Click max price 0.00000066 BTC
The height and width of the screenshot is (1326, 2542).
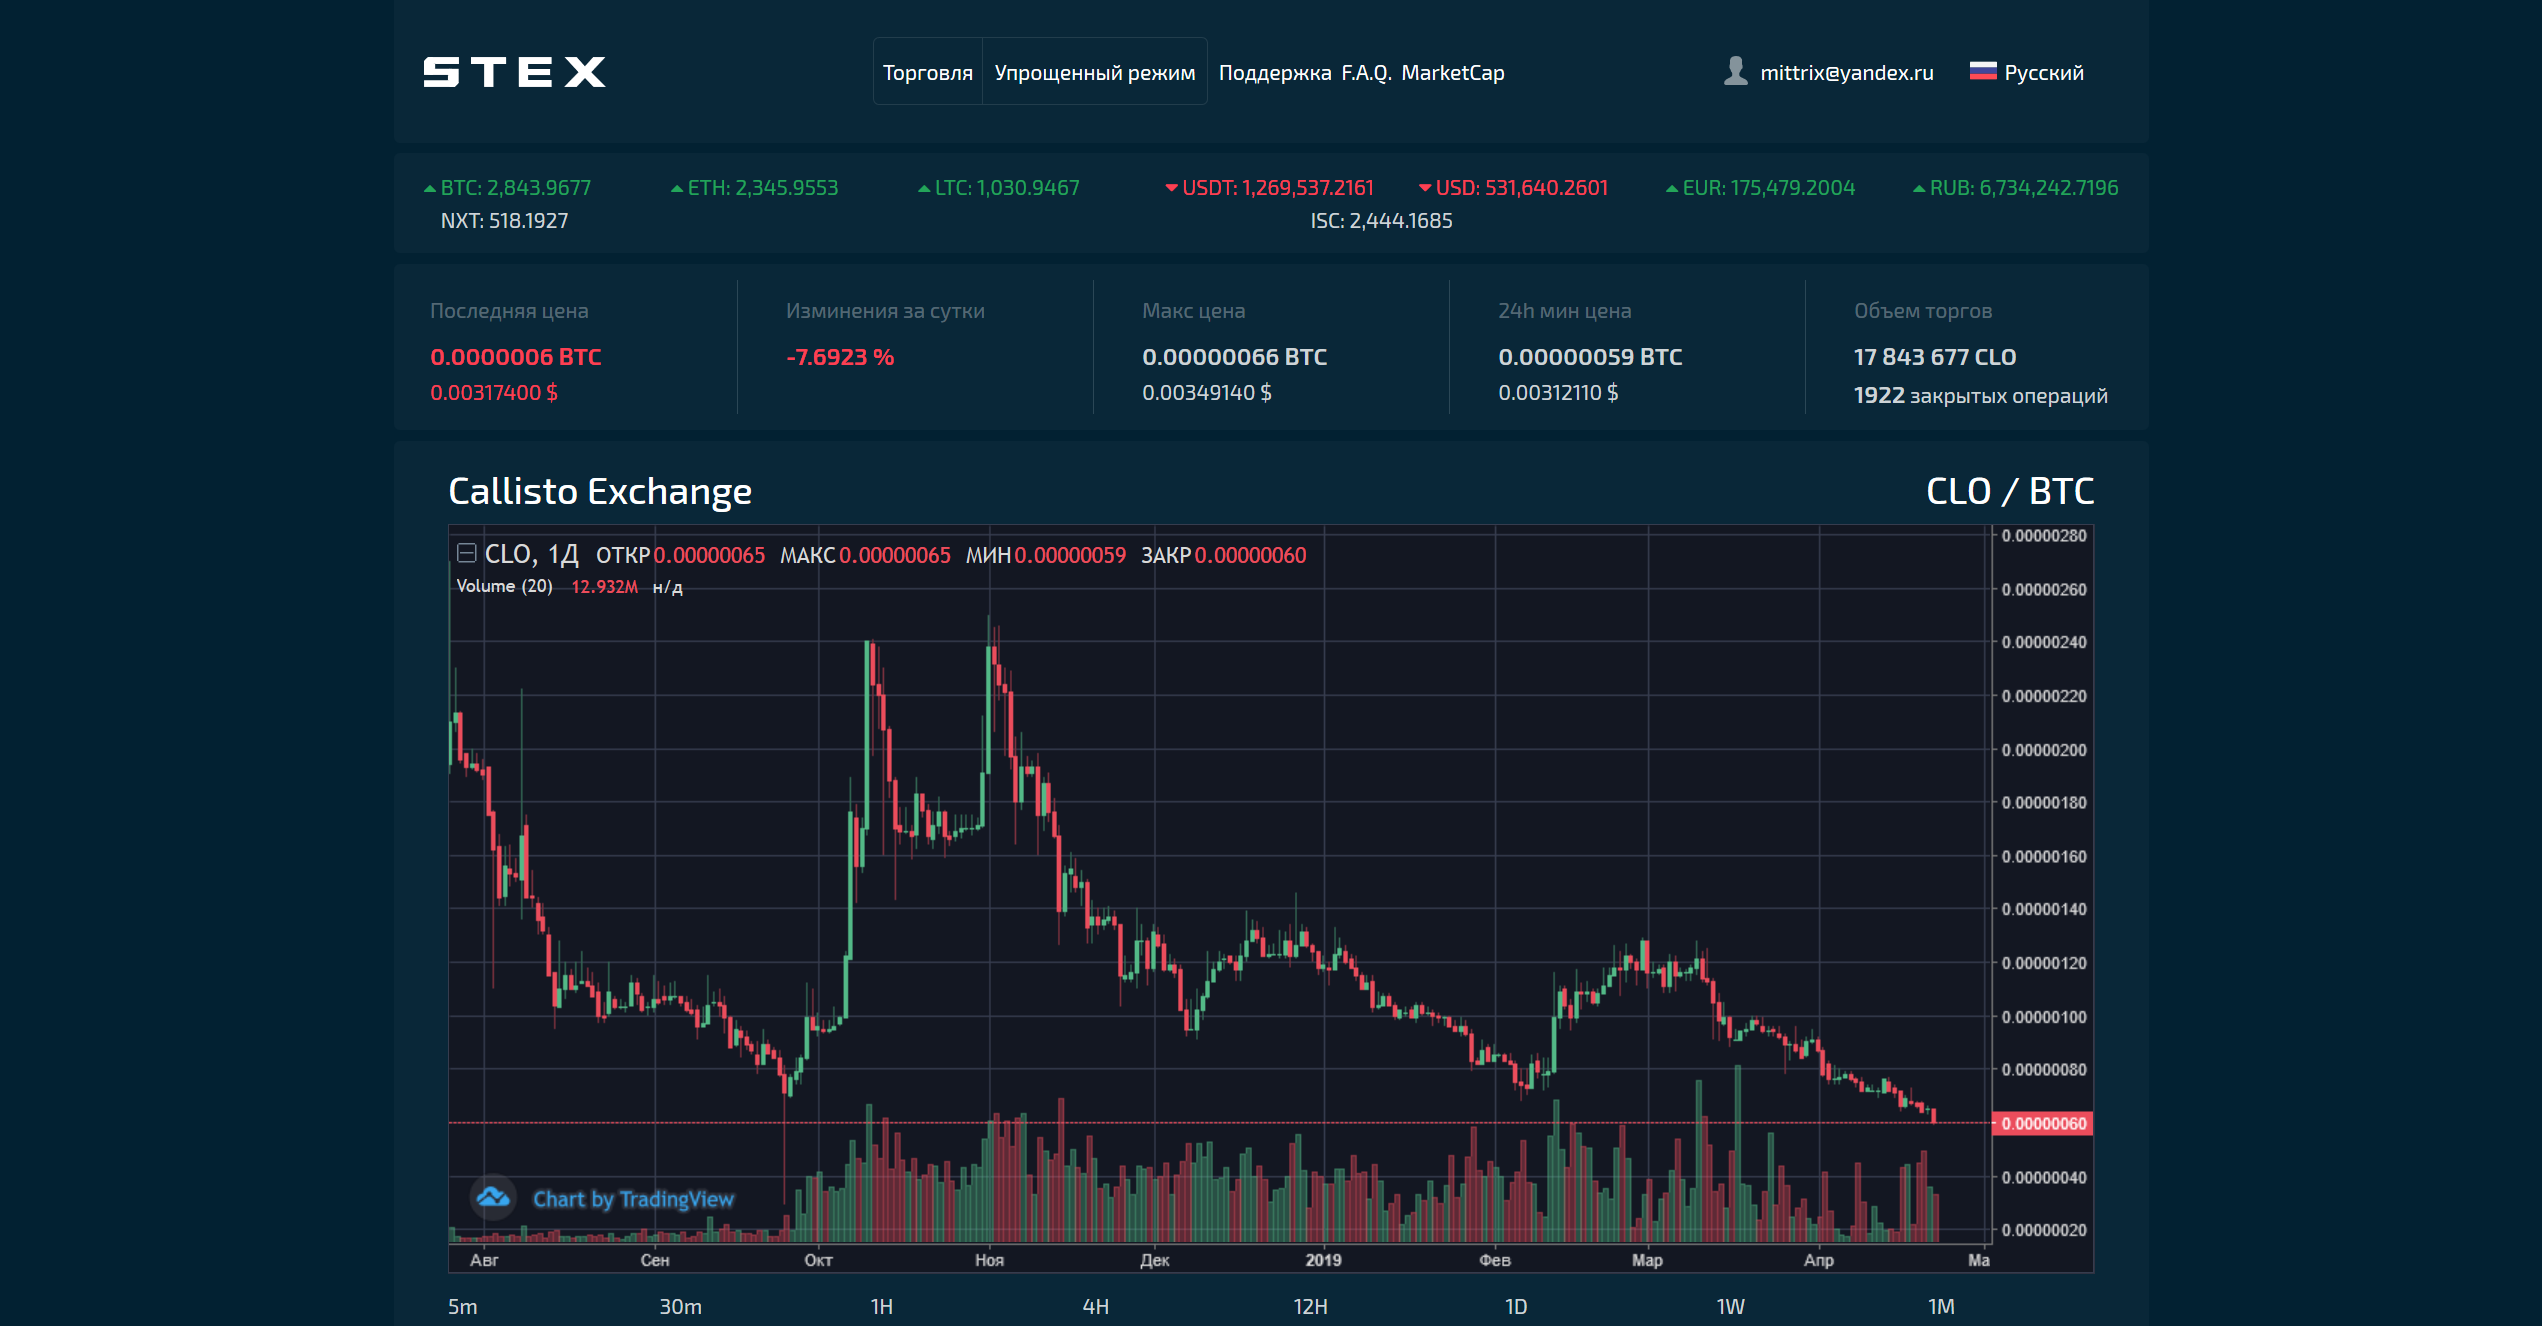tap(1234, 357)
